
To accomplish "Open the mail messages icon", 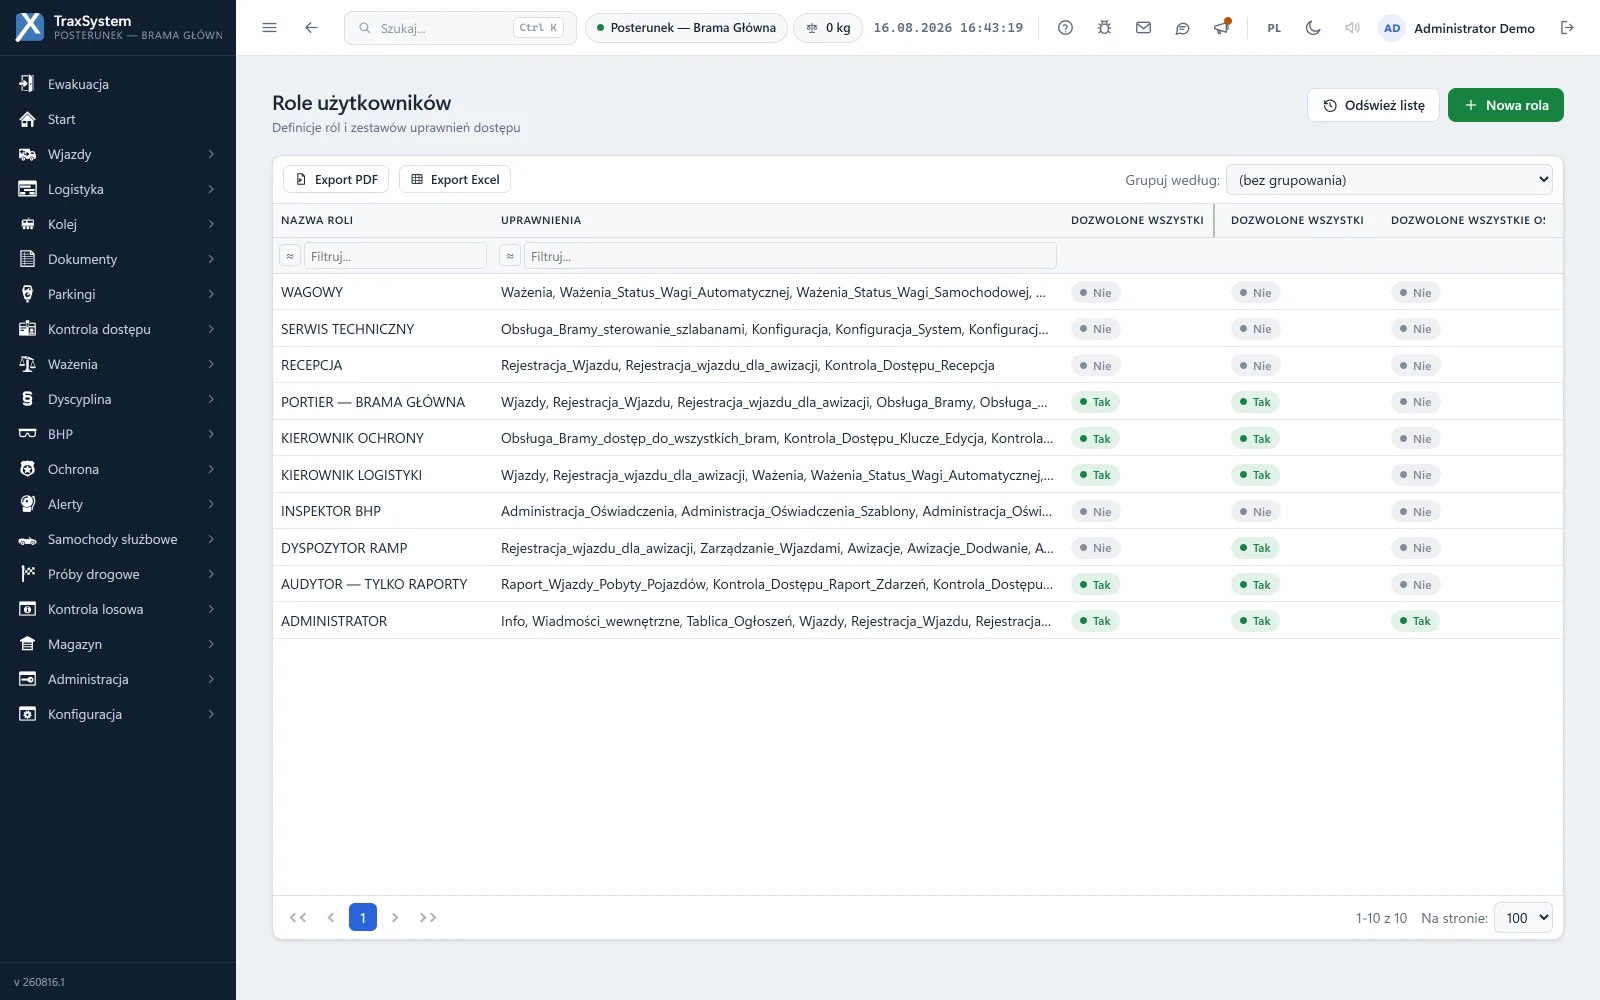I will 1143,28.
